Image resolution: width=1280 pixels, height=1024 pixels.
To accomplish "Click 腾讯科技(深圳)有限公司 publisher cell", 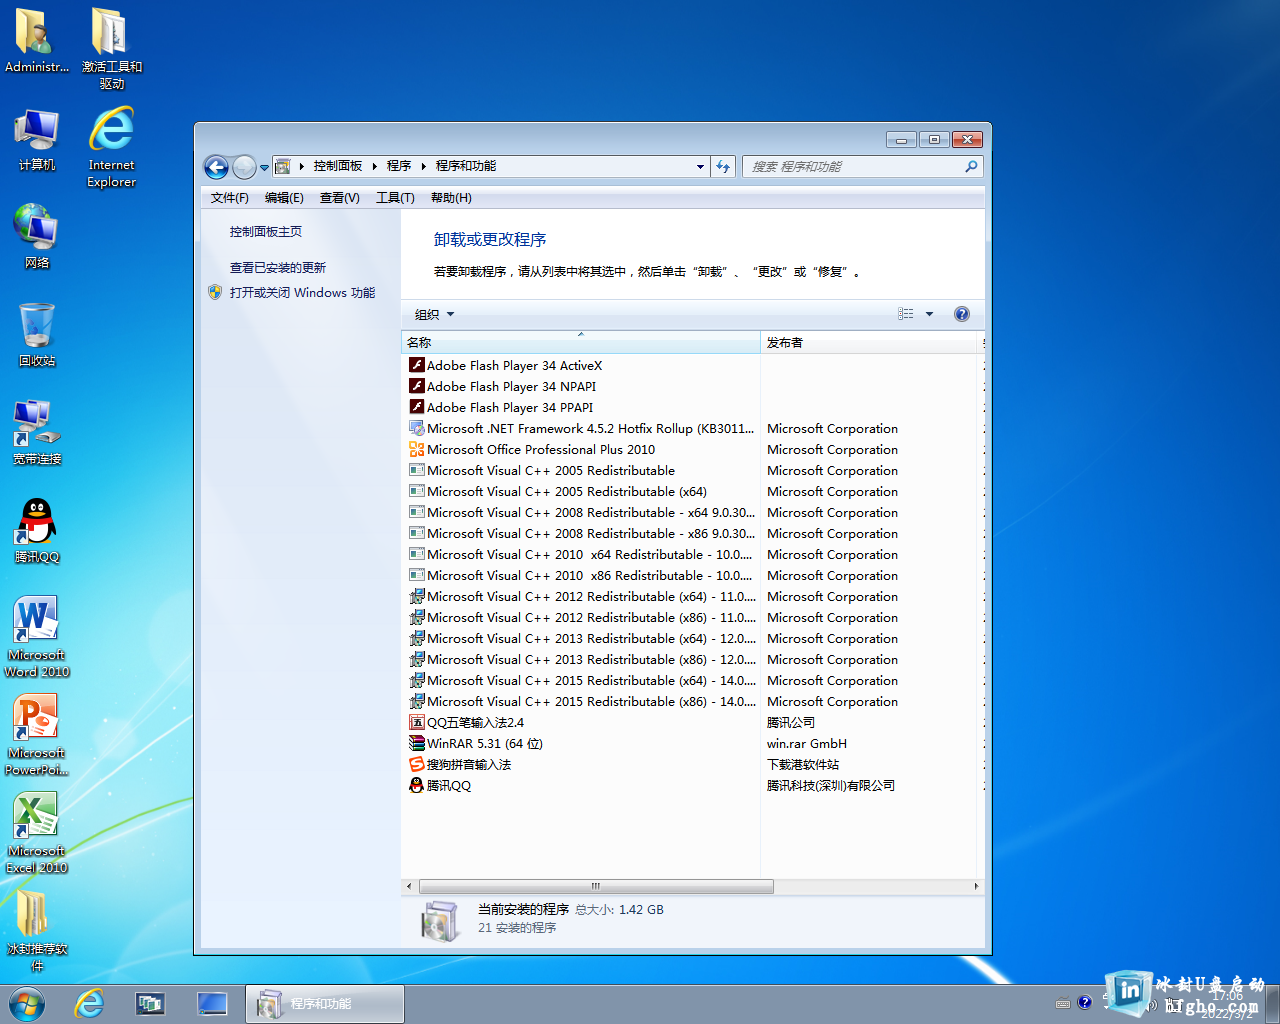I will tap(831, 786).
